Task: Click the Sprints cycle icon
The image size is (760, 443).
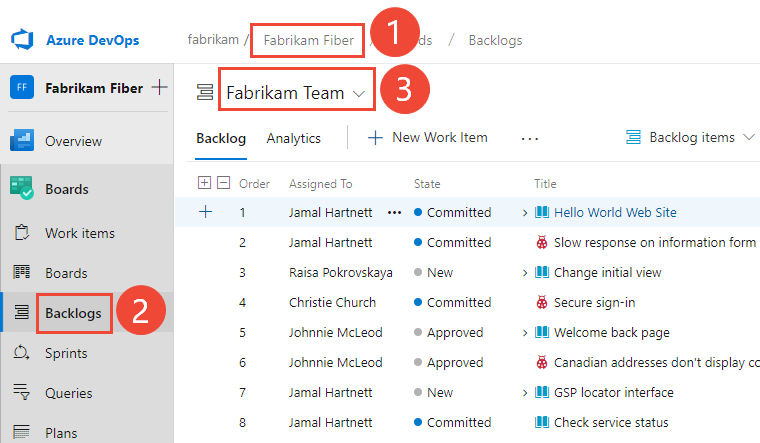Action: 22,352
